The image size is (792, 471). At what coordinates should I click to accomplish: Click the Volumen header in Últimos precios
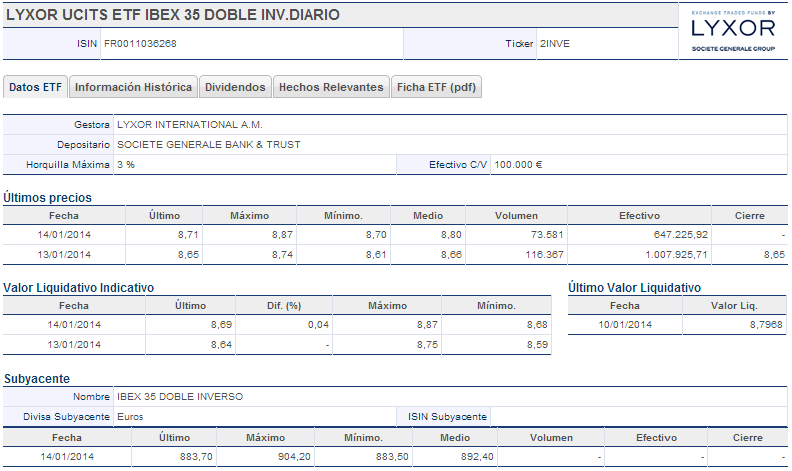(x=516, y=215)
